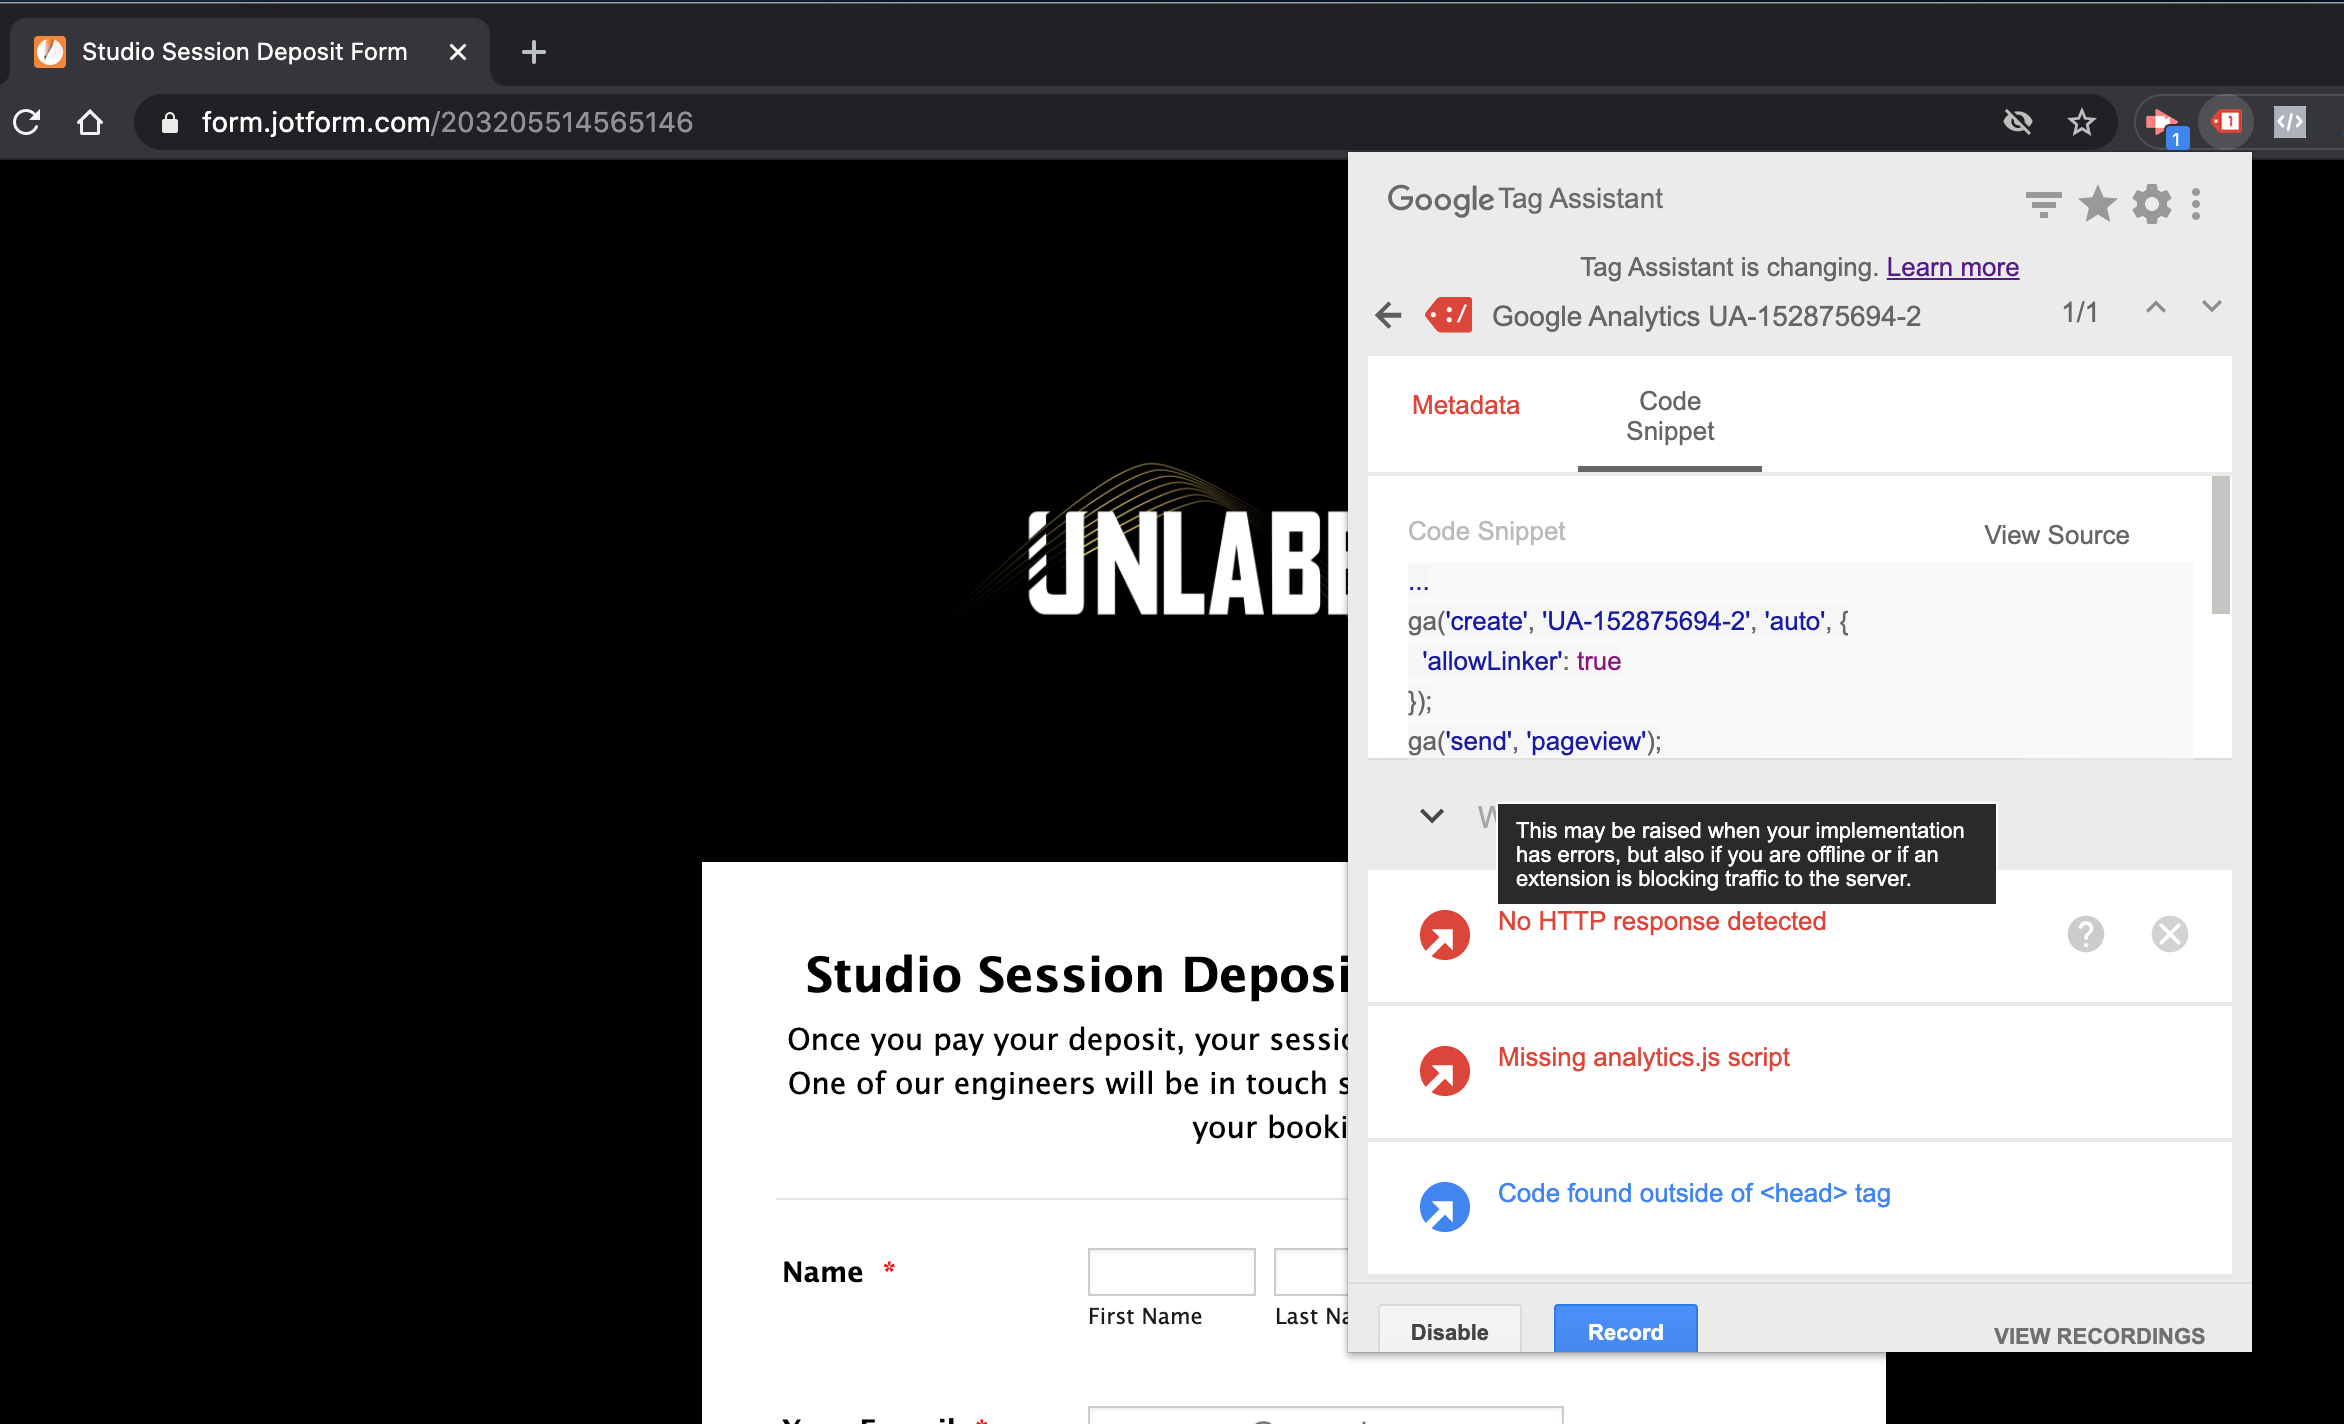Click the star icon in Tag Assistant header
This screenshot has height=1424, width=2344.
click(x=2097, y=204)
